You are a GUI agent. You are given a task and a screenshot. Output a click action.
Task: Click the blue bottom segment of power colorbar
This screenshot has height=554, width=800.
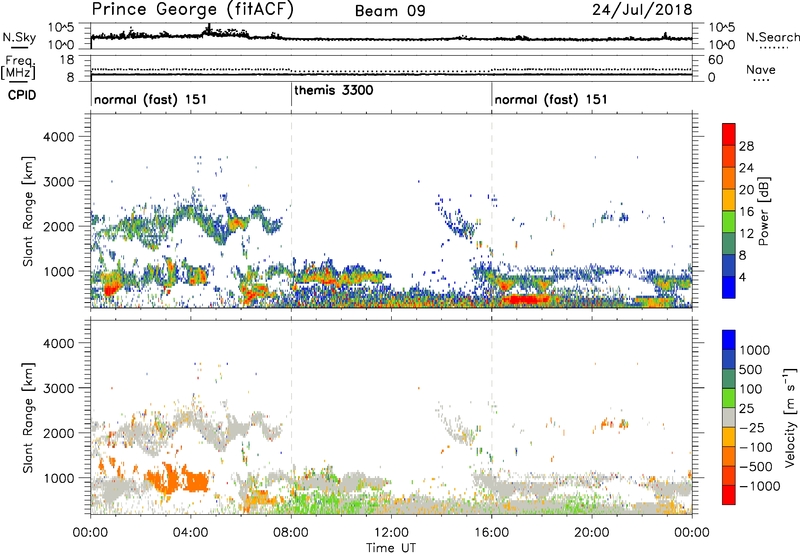[x=729, y=287]
